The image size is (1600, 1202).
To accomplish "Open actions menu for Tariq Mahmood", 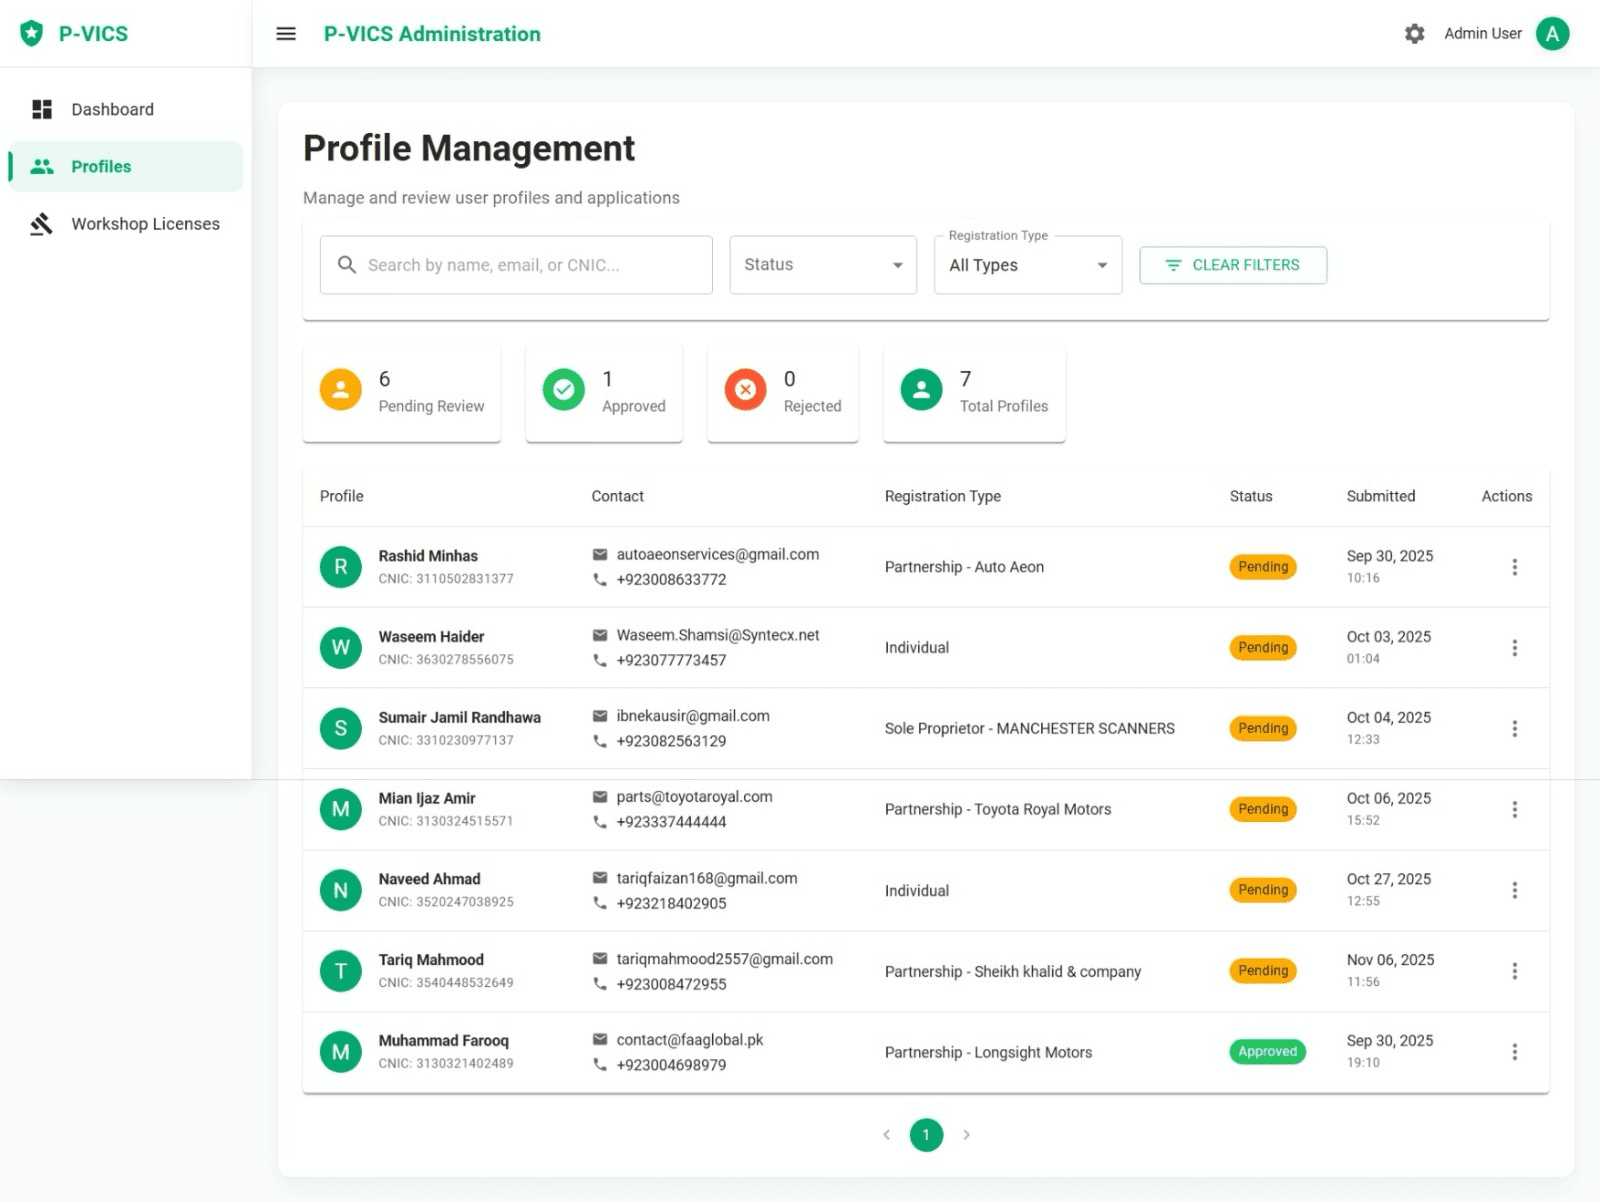I will [1515, 971].
